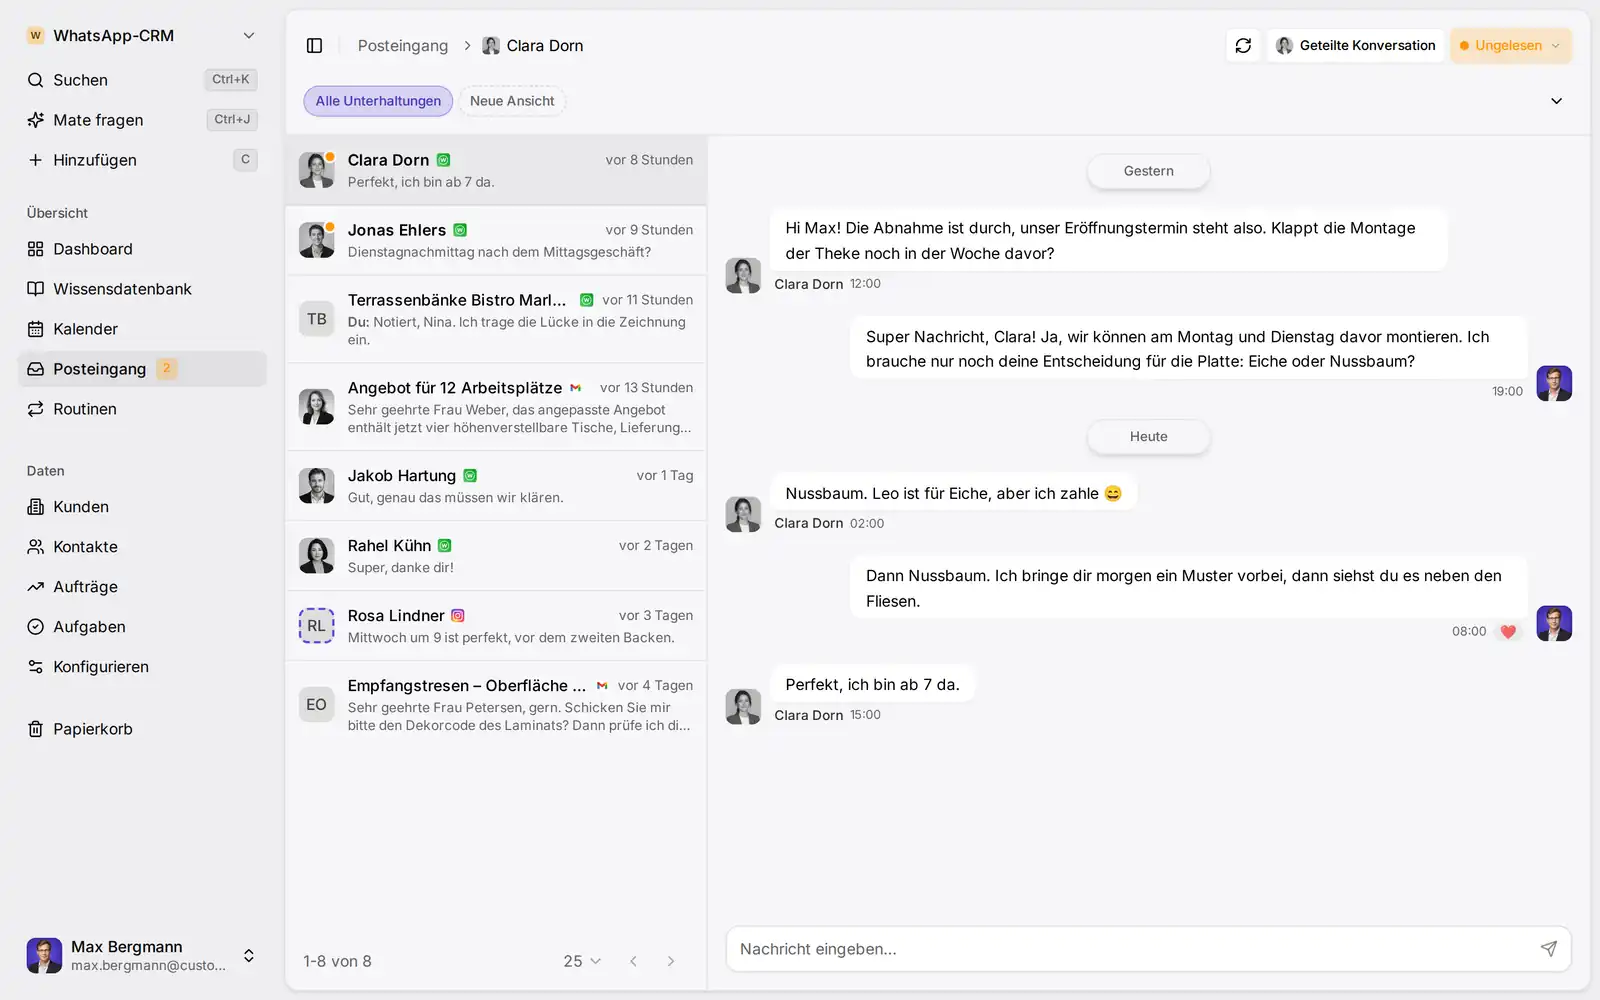The image size is (1600, 1000).
Task: Expand the views chevron at the right
Action: (x=1556, y=101)
